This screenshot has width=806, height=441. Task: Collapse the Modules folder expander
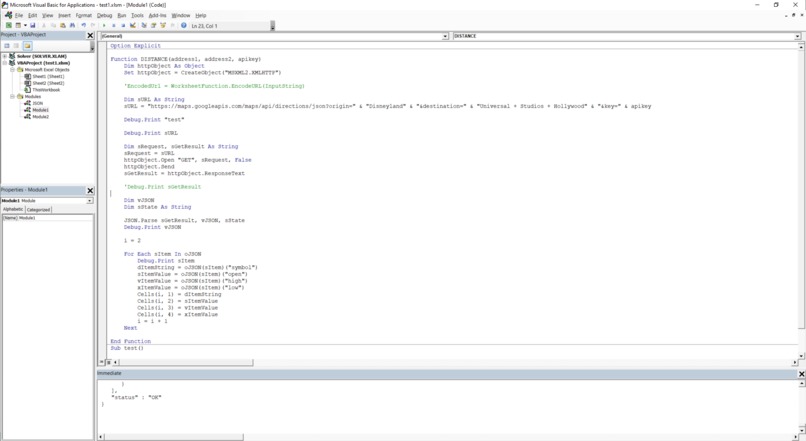[x=12, y=96]
